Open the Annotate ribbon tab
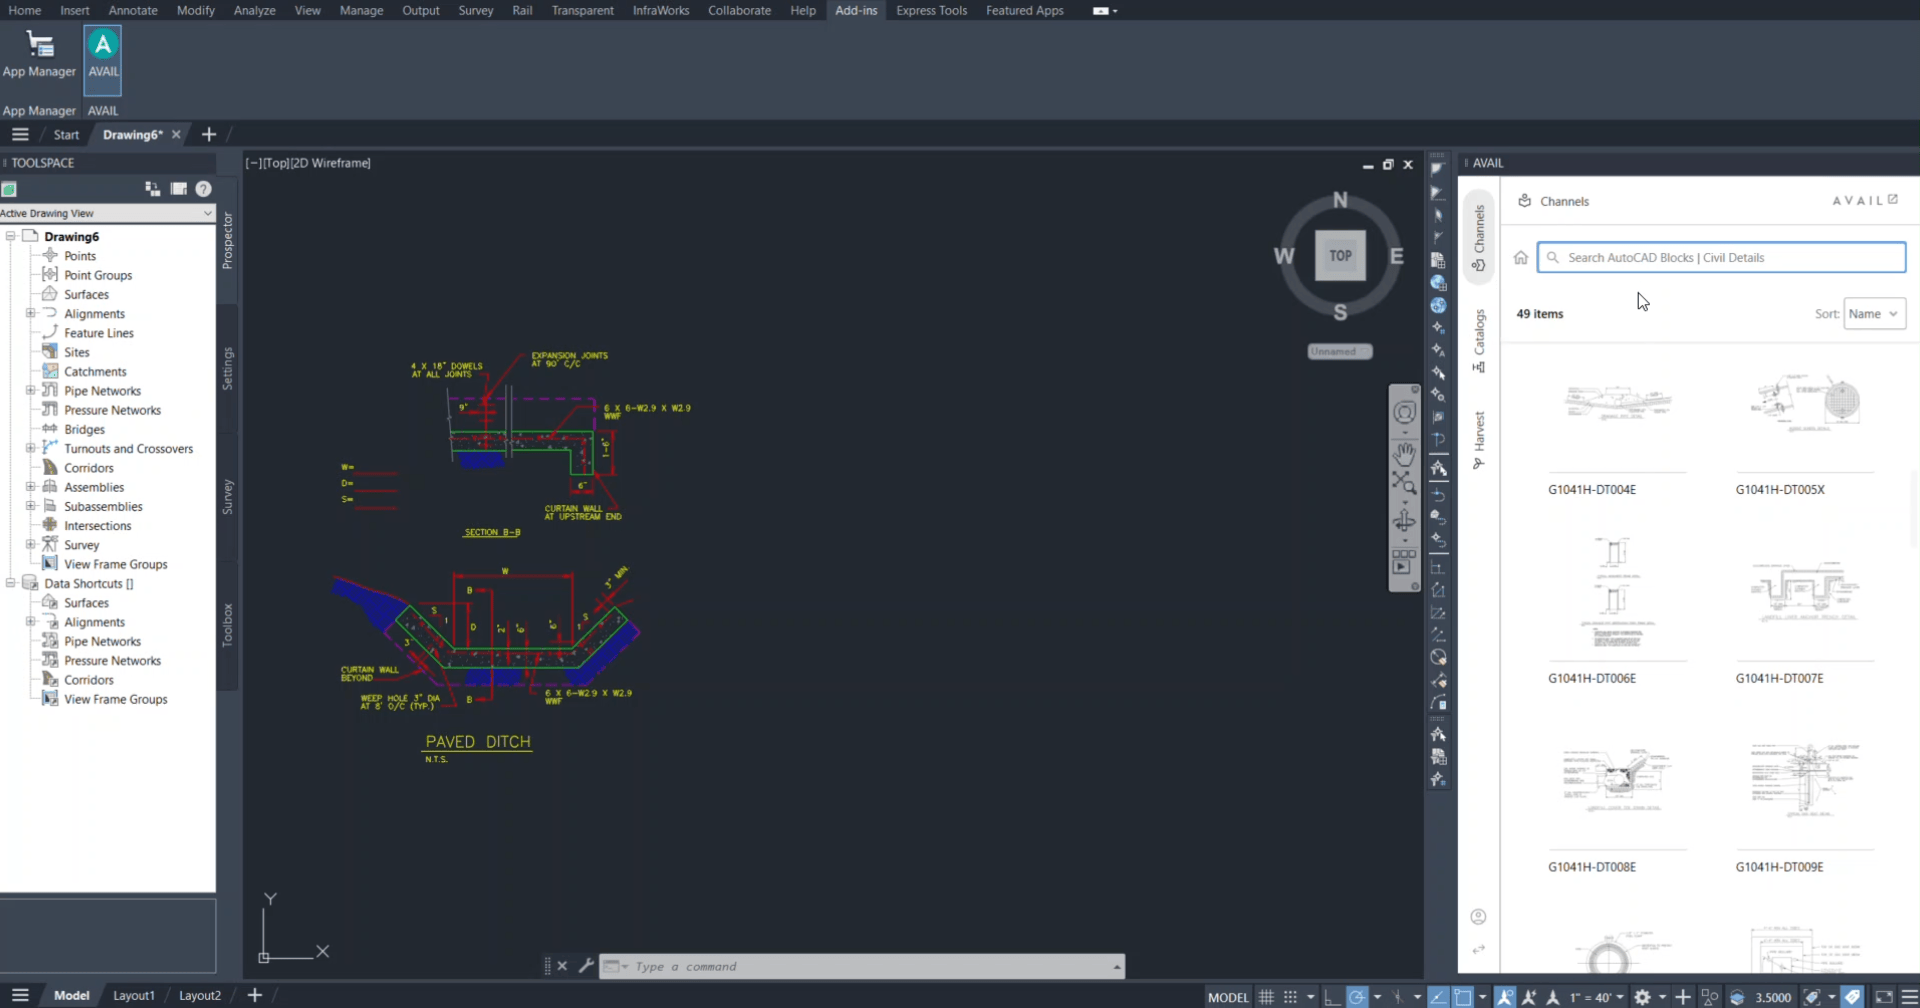This screenshot has height=1008, width=1920. tap(133, 10)
